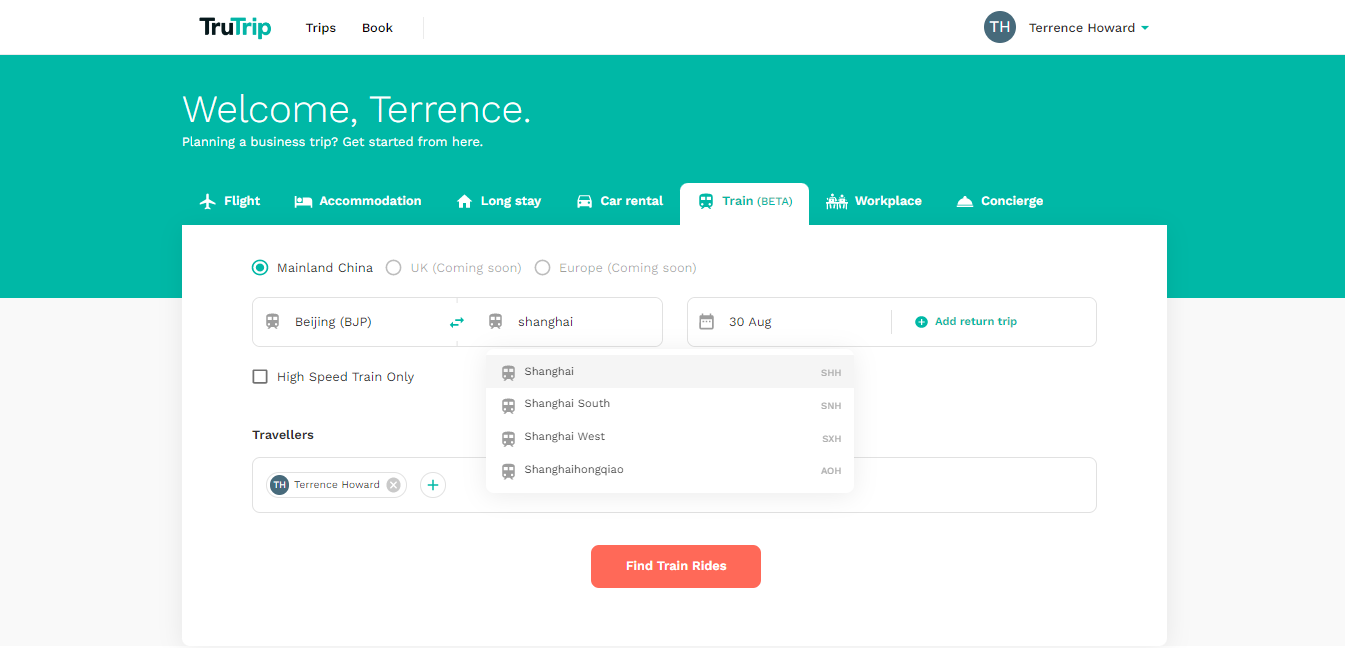Screen dimensions: 1345x648
Task: Click the SXH station code
Action: click(x=831, y=439)
